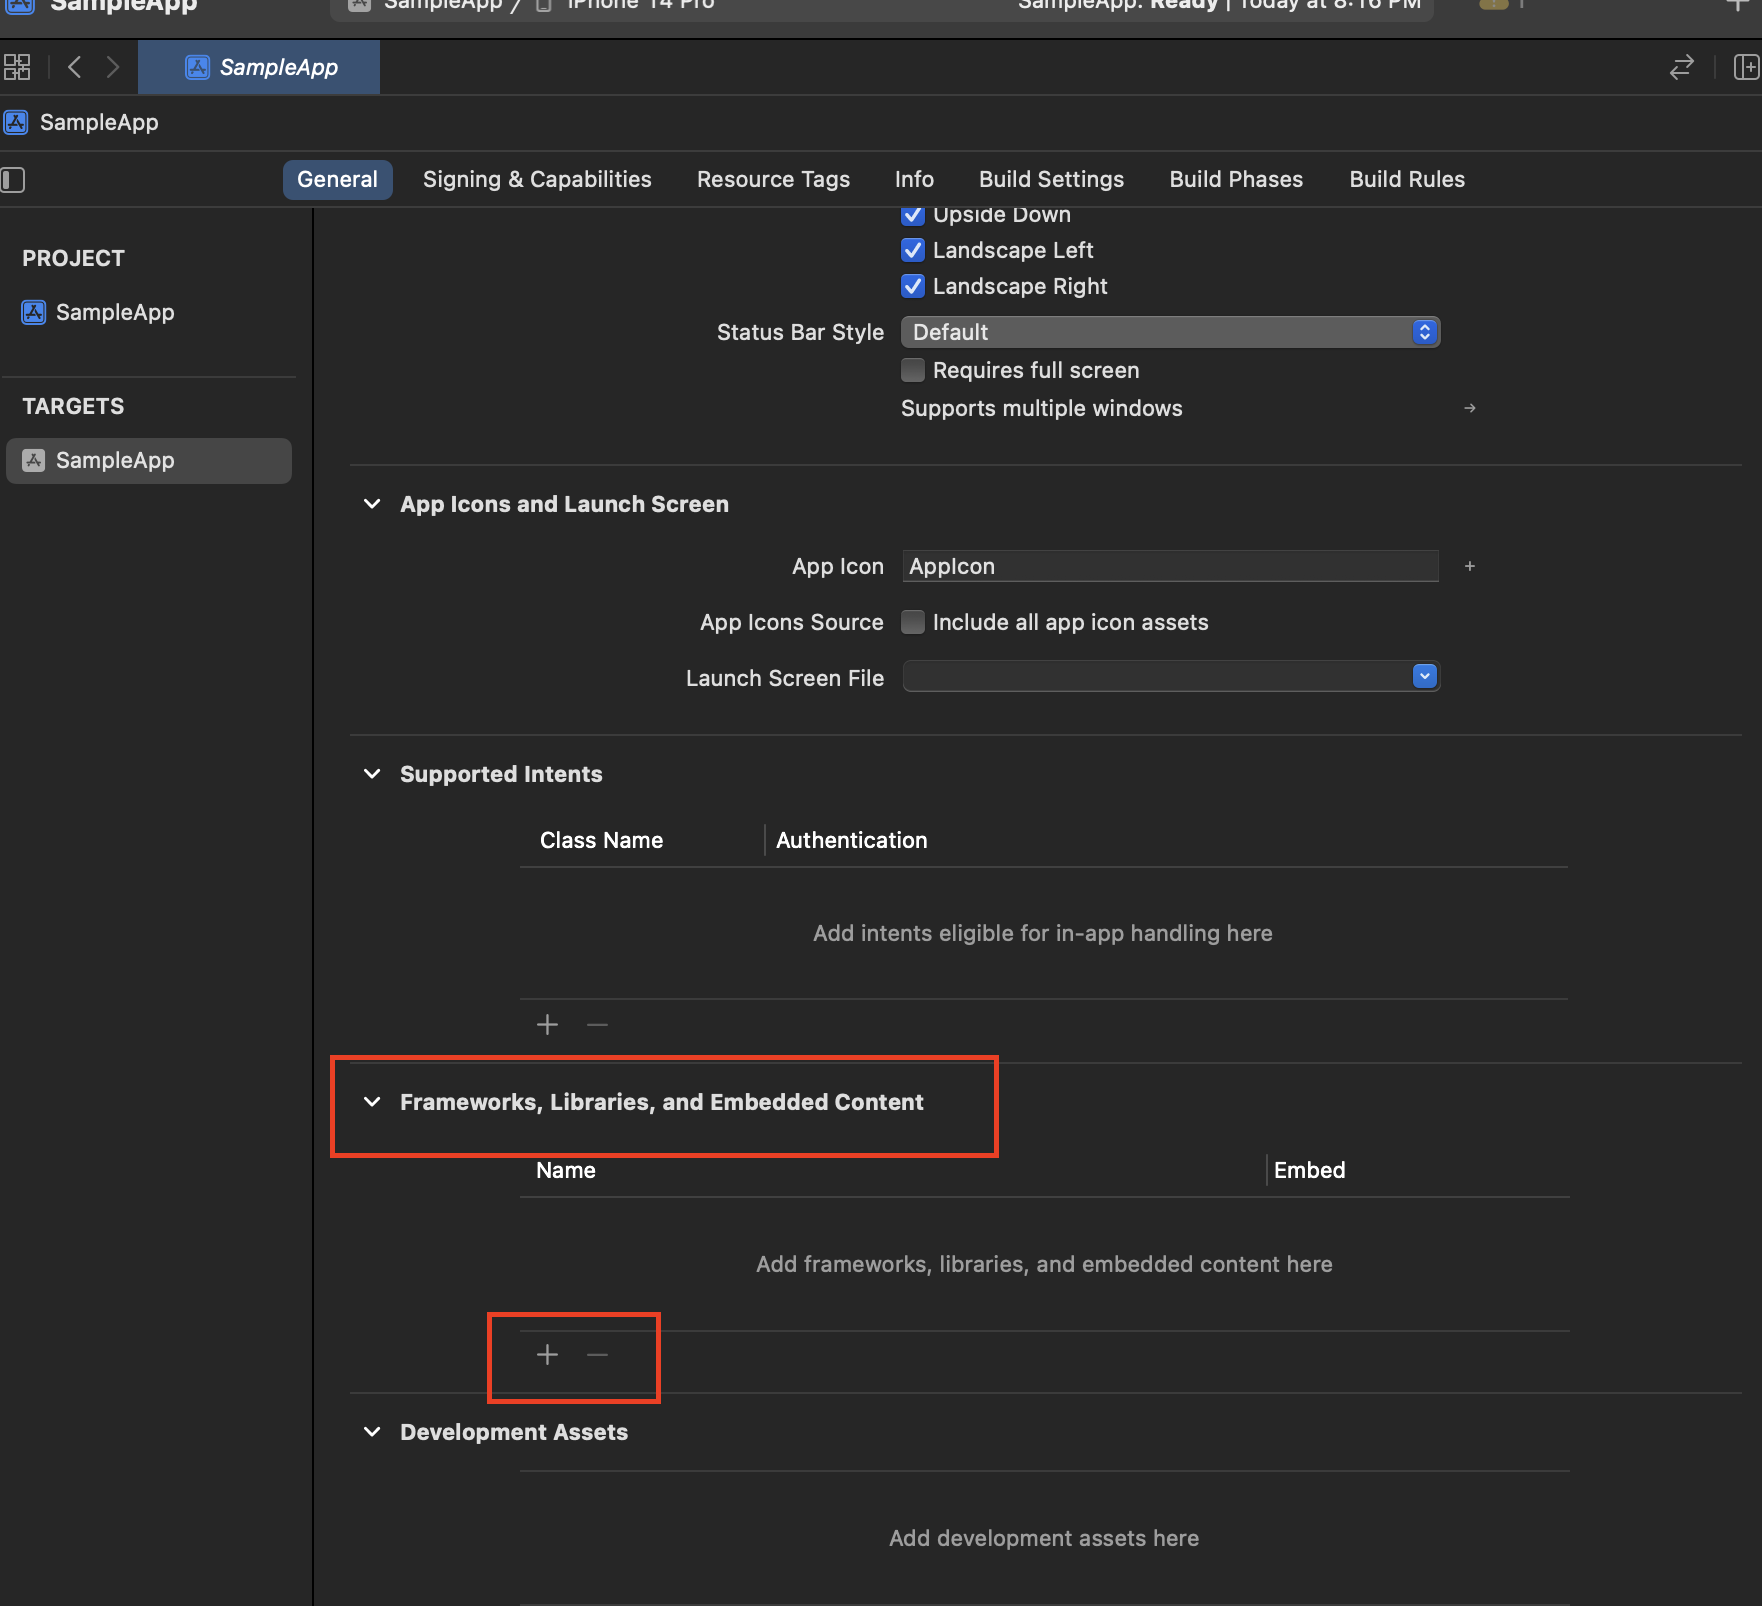Select SampleApp under TARGETS
1762x1606 pixels.
(x=149, y=461)
